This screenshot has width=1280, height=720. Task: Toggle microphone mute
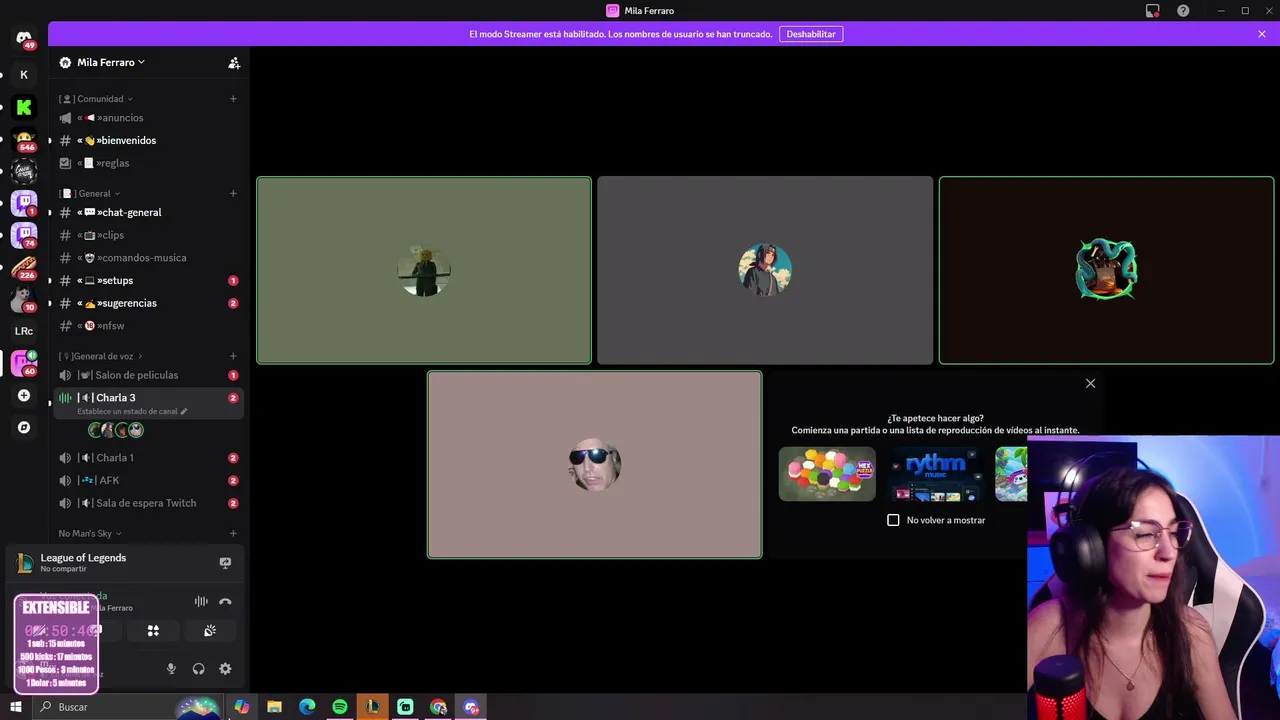pos(171,669)
